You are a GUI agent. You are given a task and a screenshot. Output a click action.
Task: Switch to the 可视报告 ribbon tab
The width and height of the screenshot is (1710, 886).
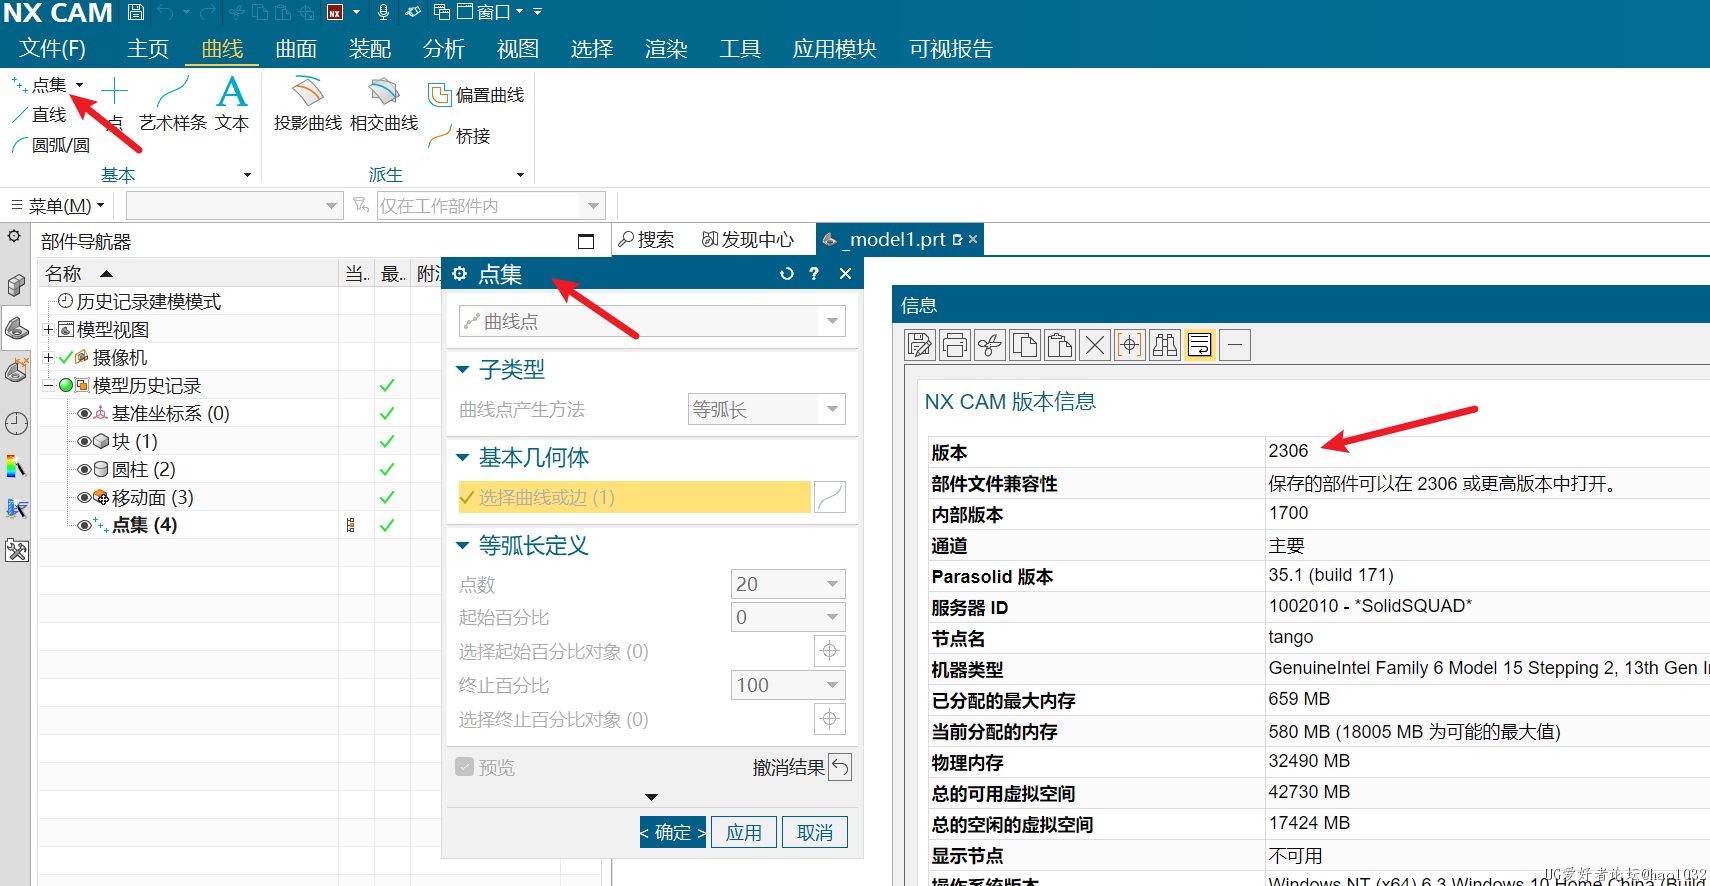click(951, 49)
